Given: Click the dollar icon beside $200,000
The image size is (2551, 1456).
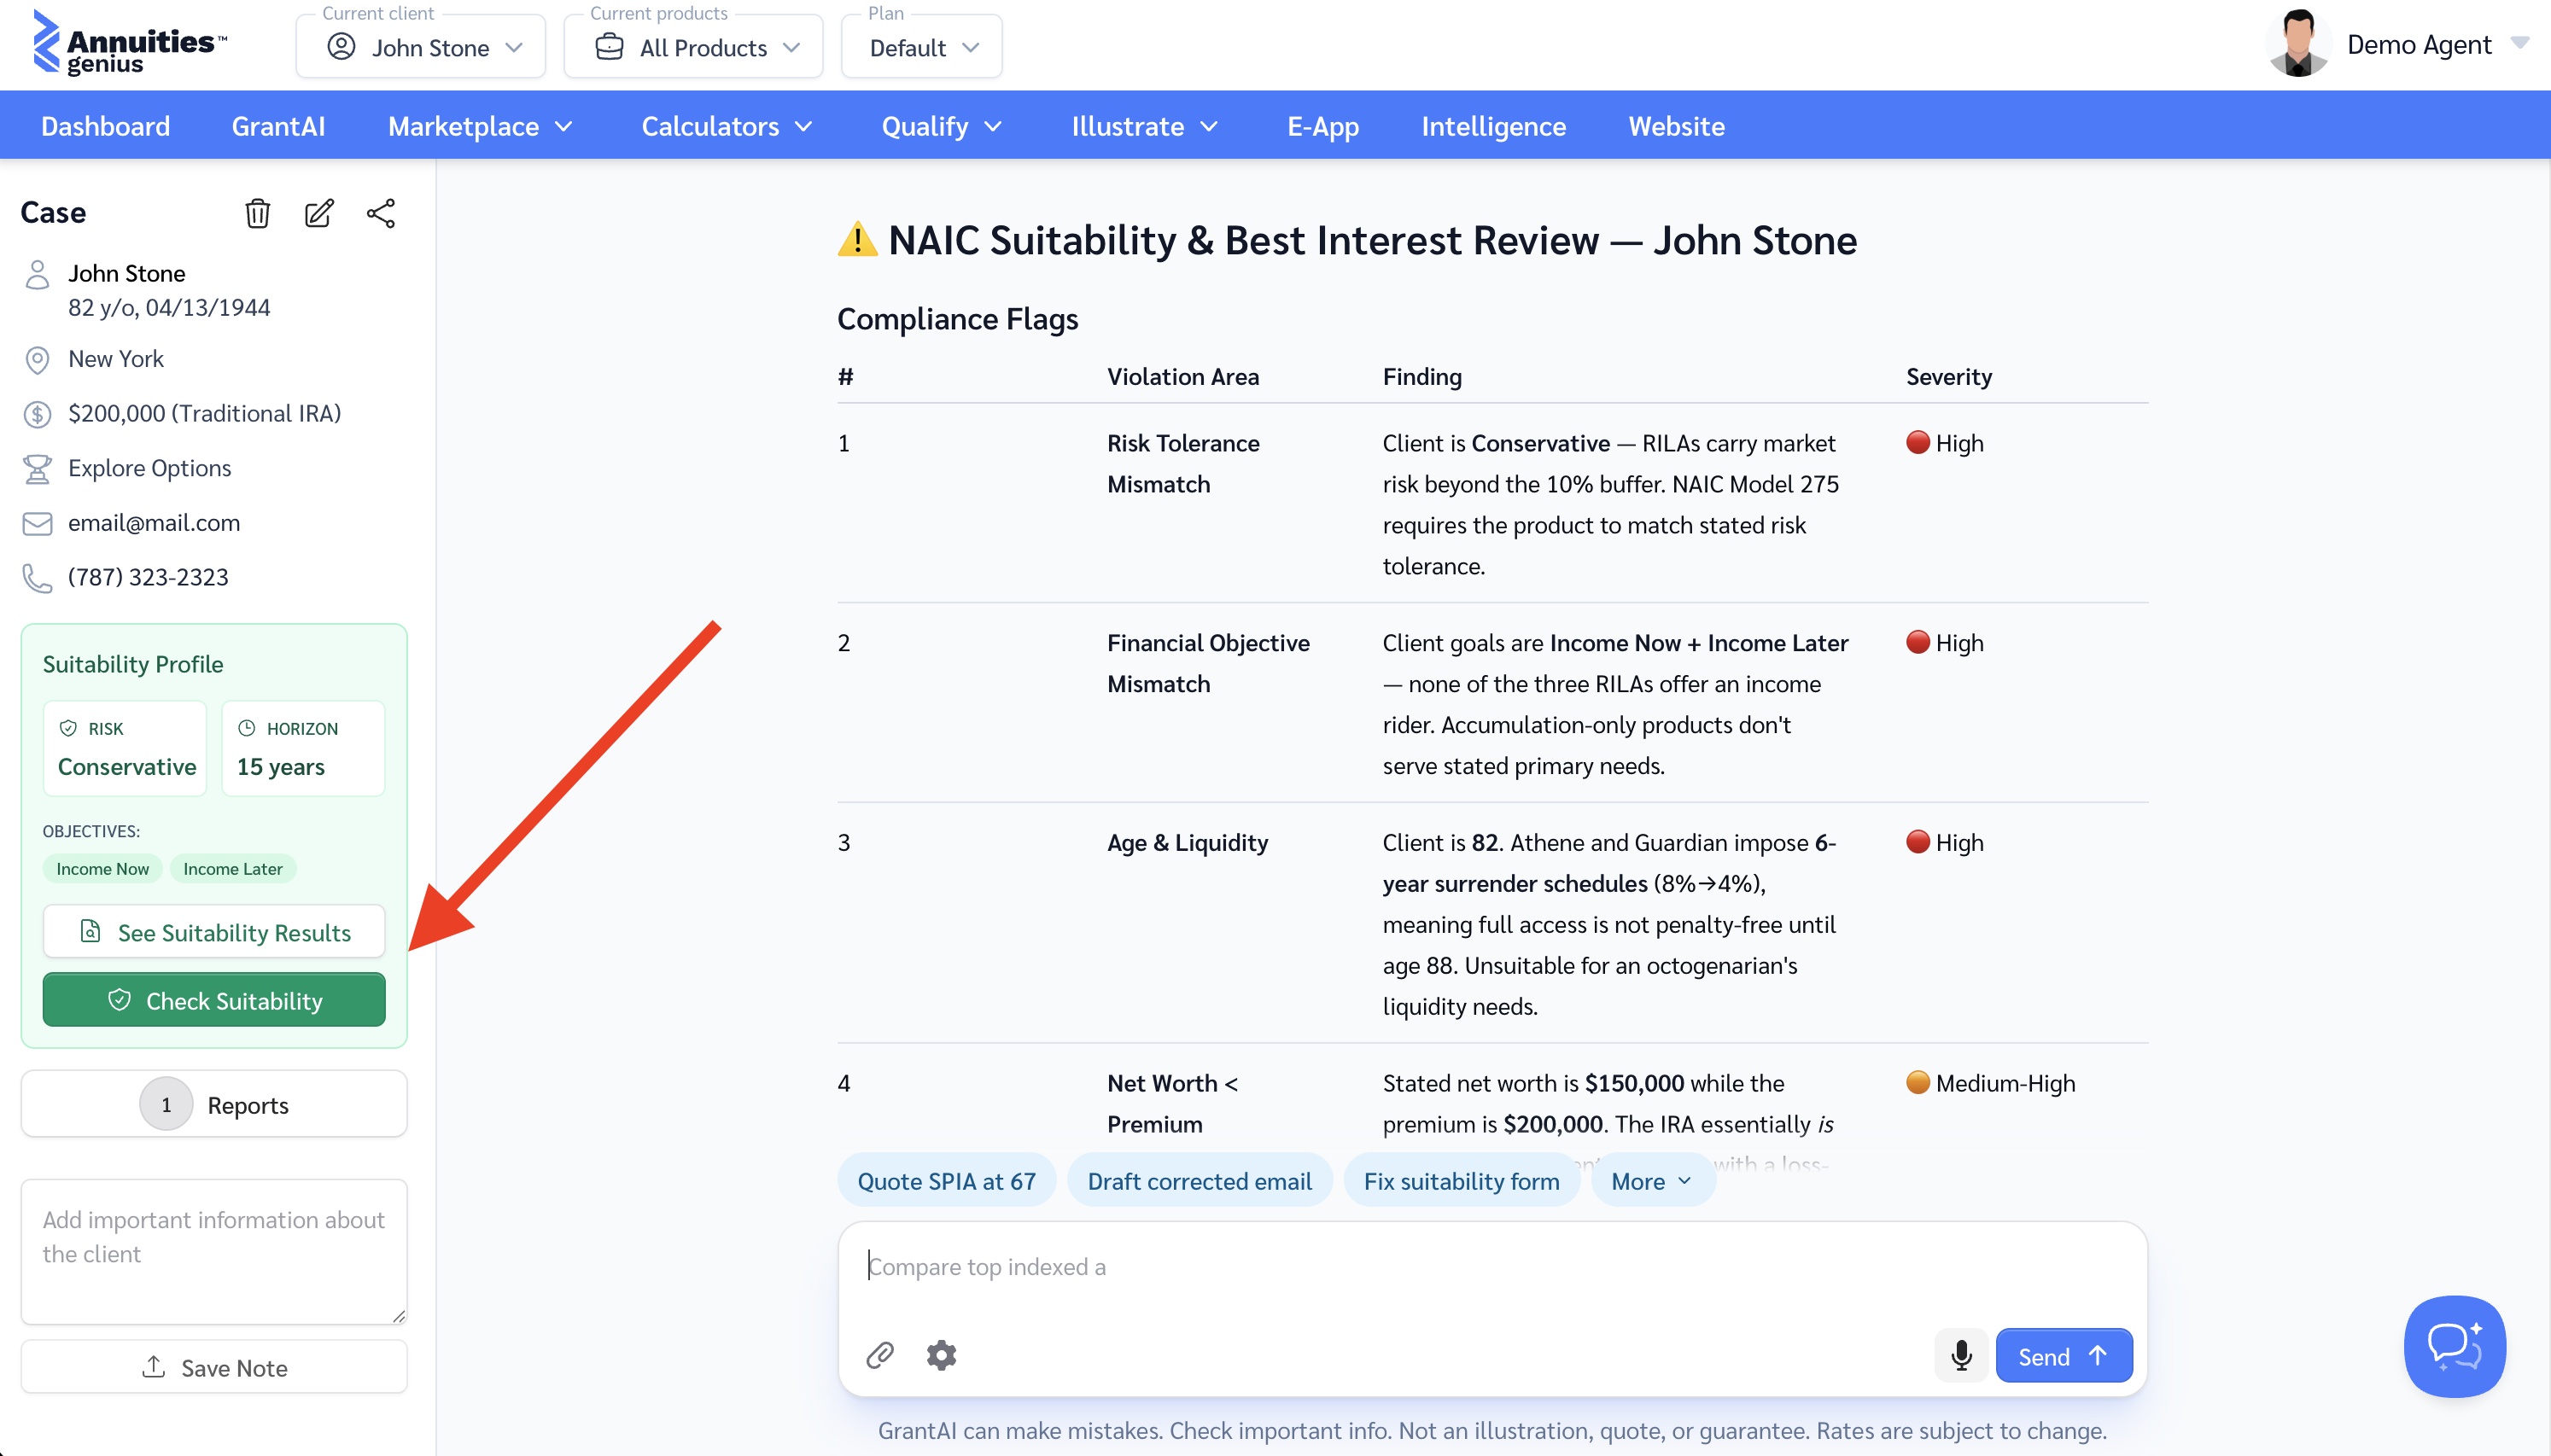Looking at the screenshot, I should 37,414.
